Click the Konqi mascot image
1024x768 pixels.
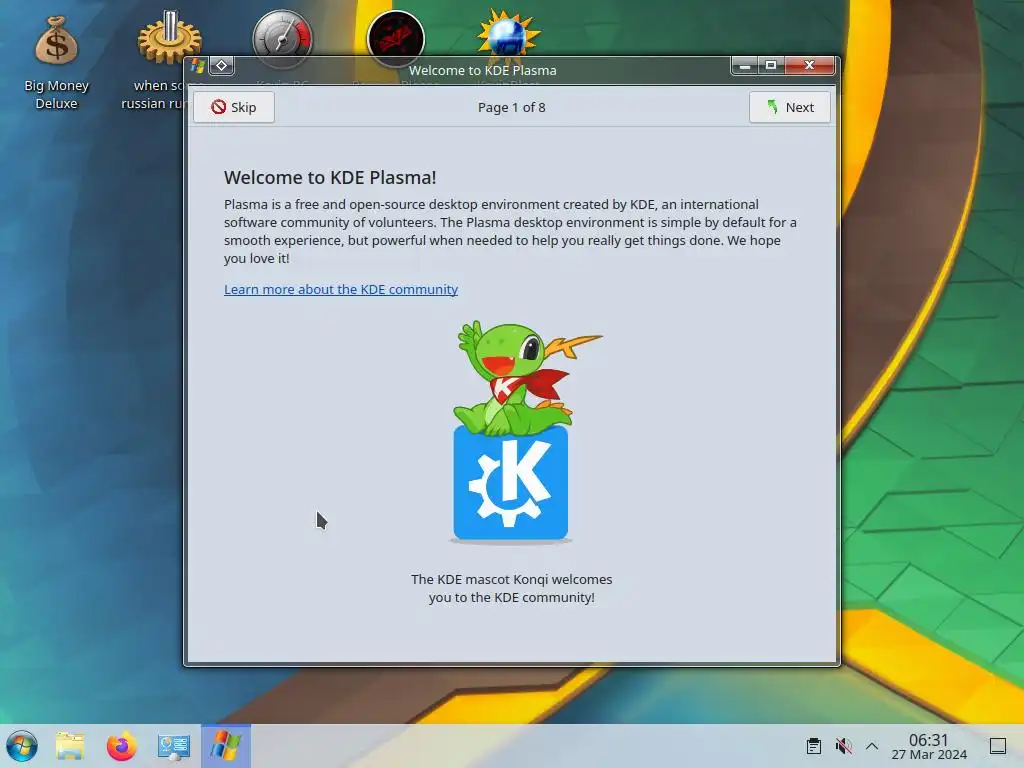[x=511, y=431]
